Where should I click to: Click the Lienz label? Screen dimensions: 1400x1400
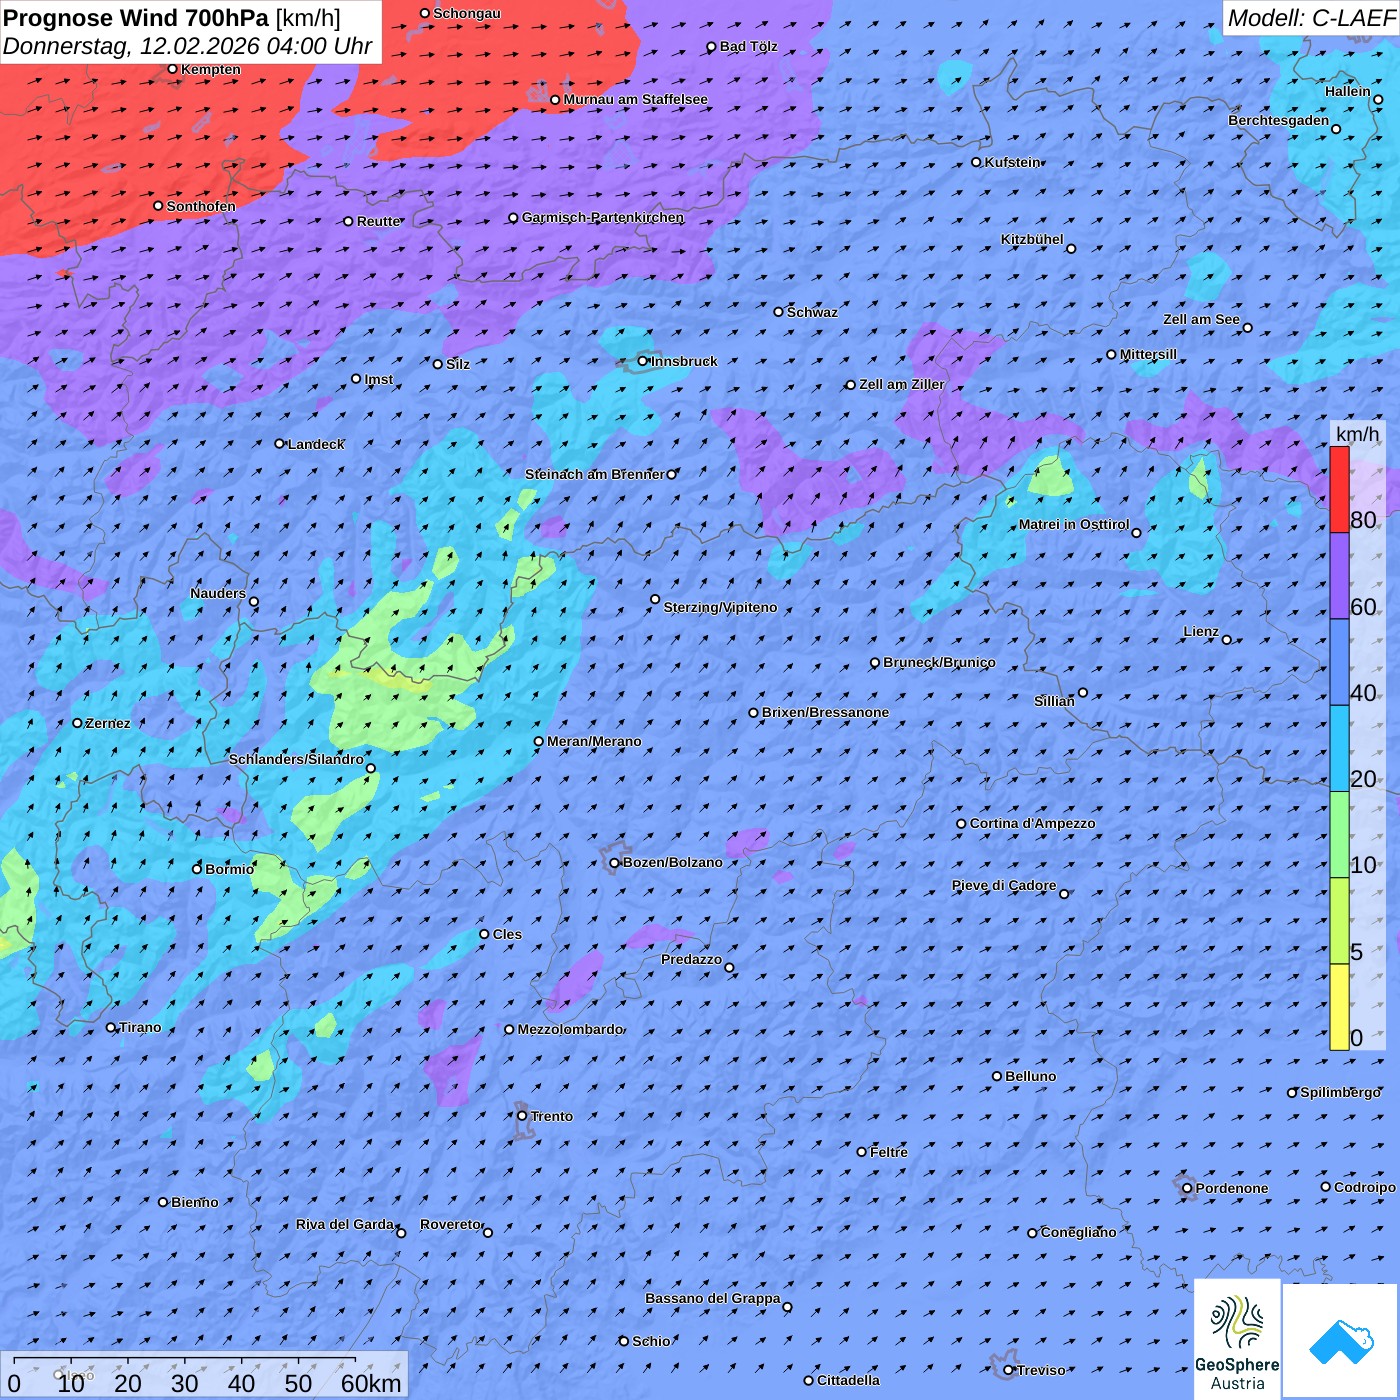pyautogui.click(x=1201, y=631)
